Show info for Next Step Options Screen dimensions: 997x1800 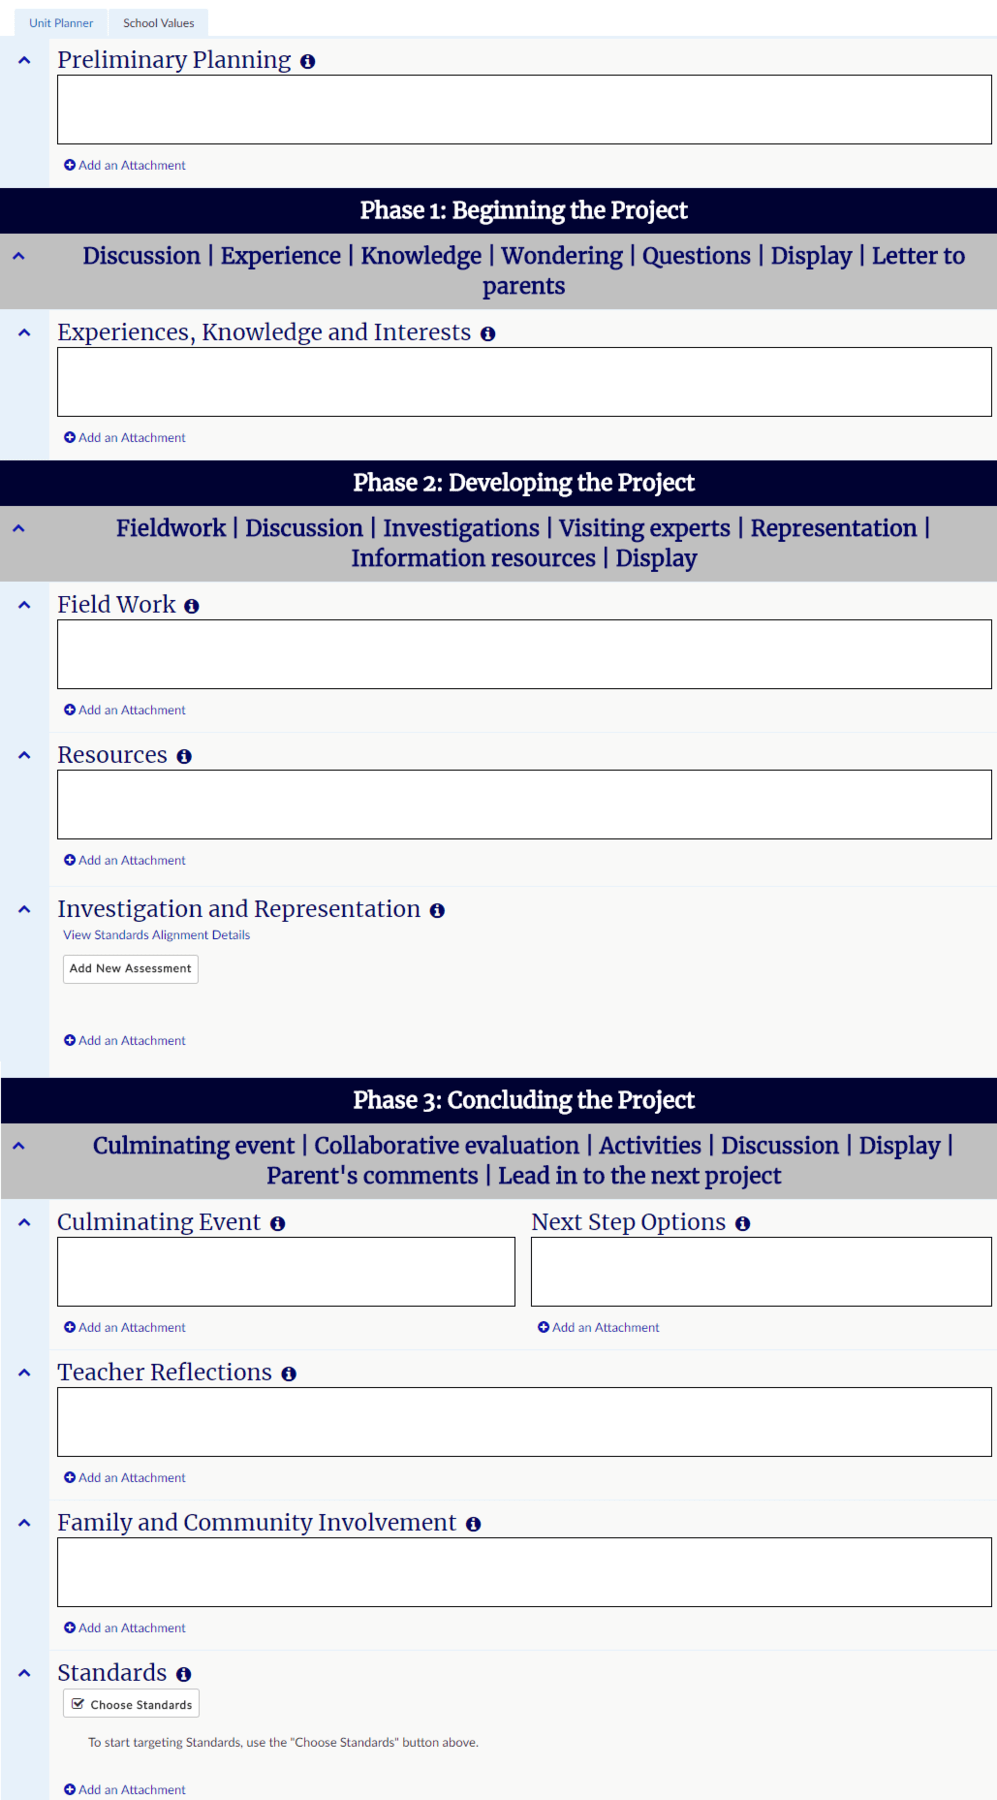coord(743,1224)
